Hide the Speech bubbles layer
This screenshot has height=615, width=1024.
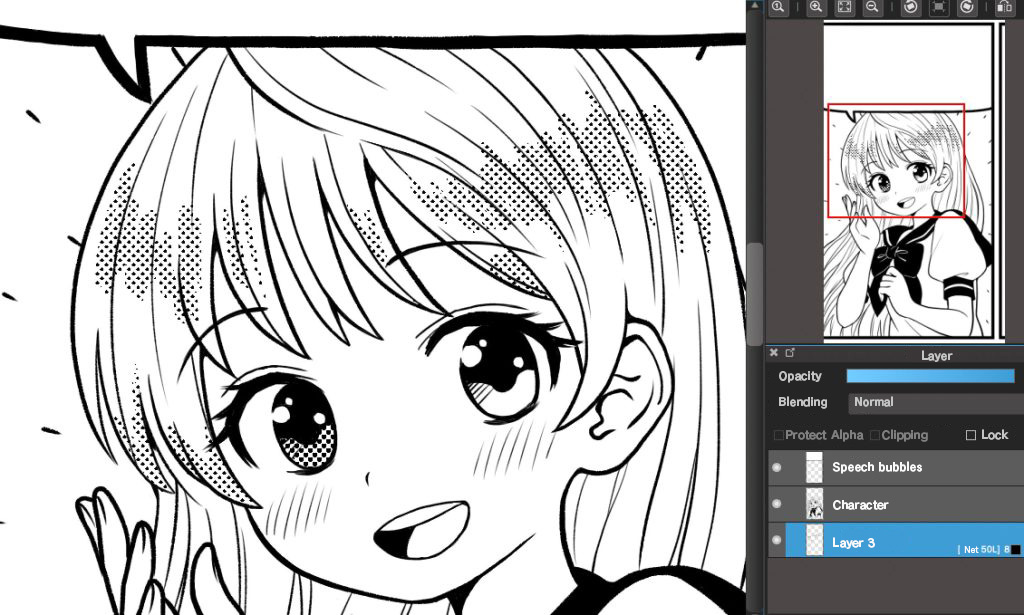(x=776, y=467)
